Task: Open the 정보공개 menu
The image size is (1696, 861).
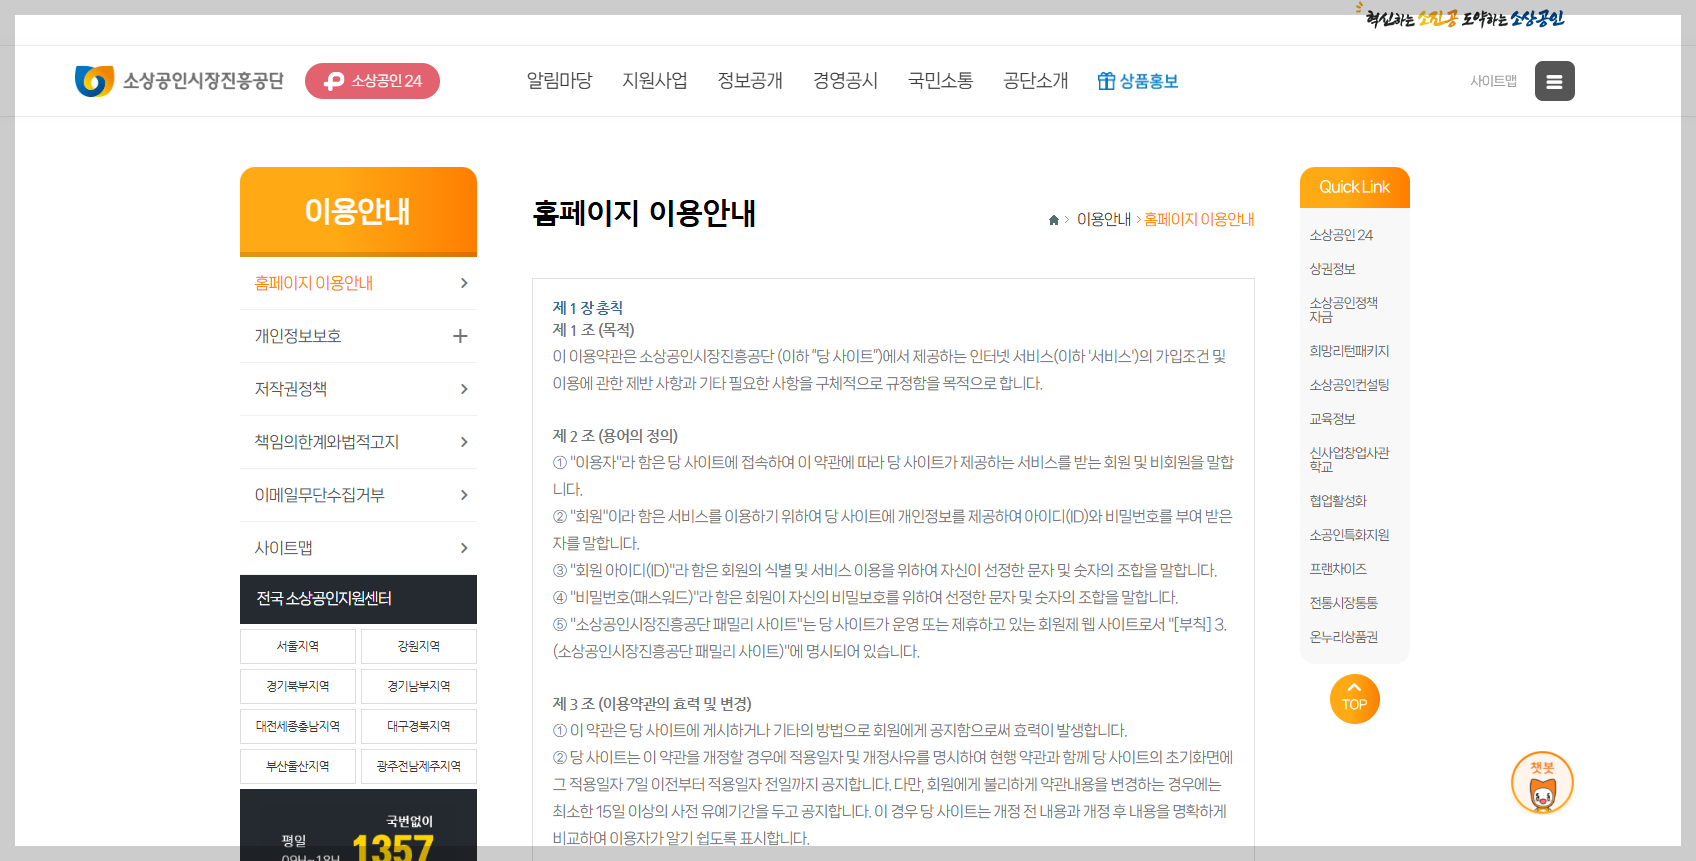Action: click(x=750, y=81)
